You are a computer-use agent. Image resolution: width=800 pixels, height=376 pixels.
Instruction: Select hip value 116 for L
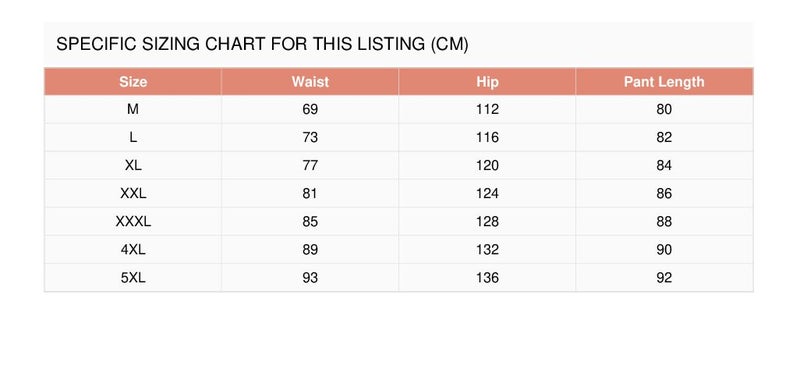[487, 137]
